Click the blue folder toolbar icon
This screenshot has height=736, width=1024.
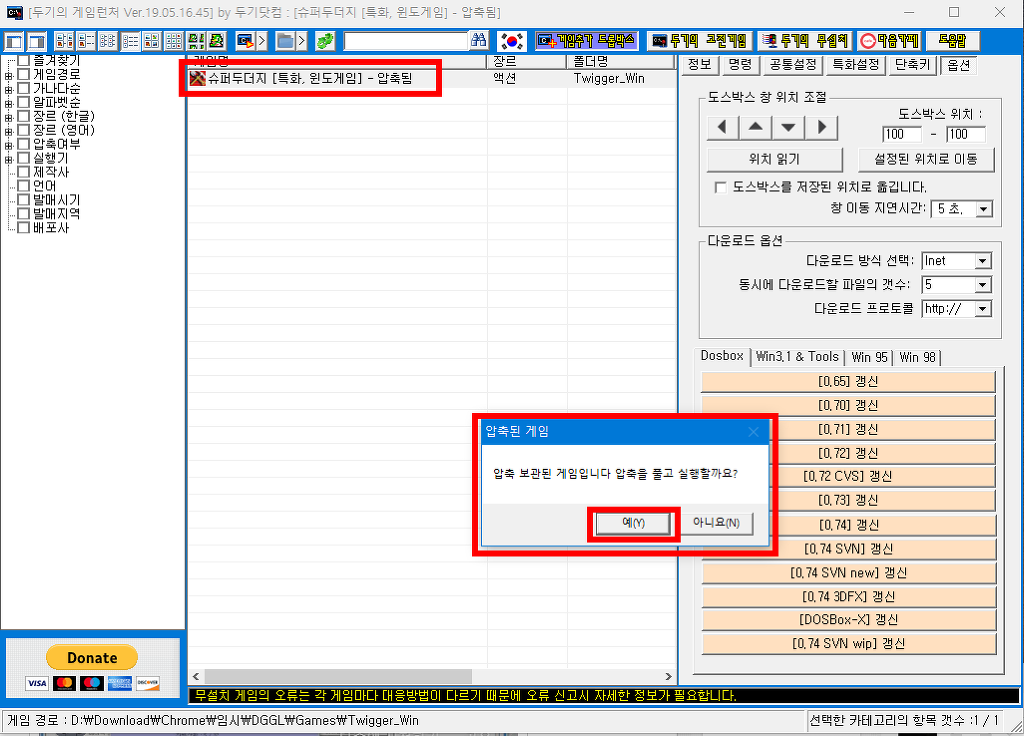pyautogui.click(x=285, y=41)
